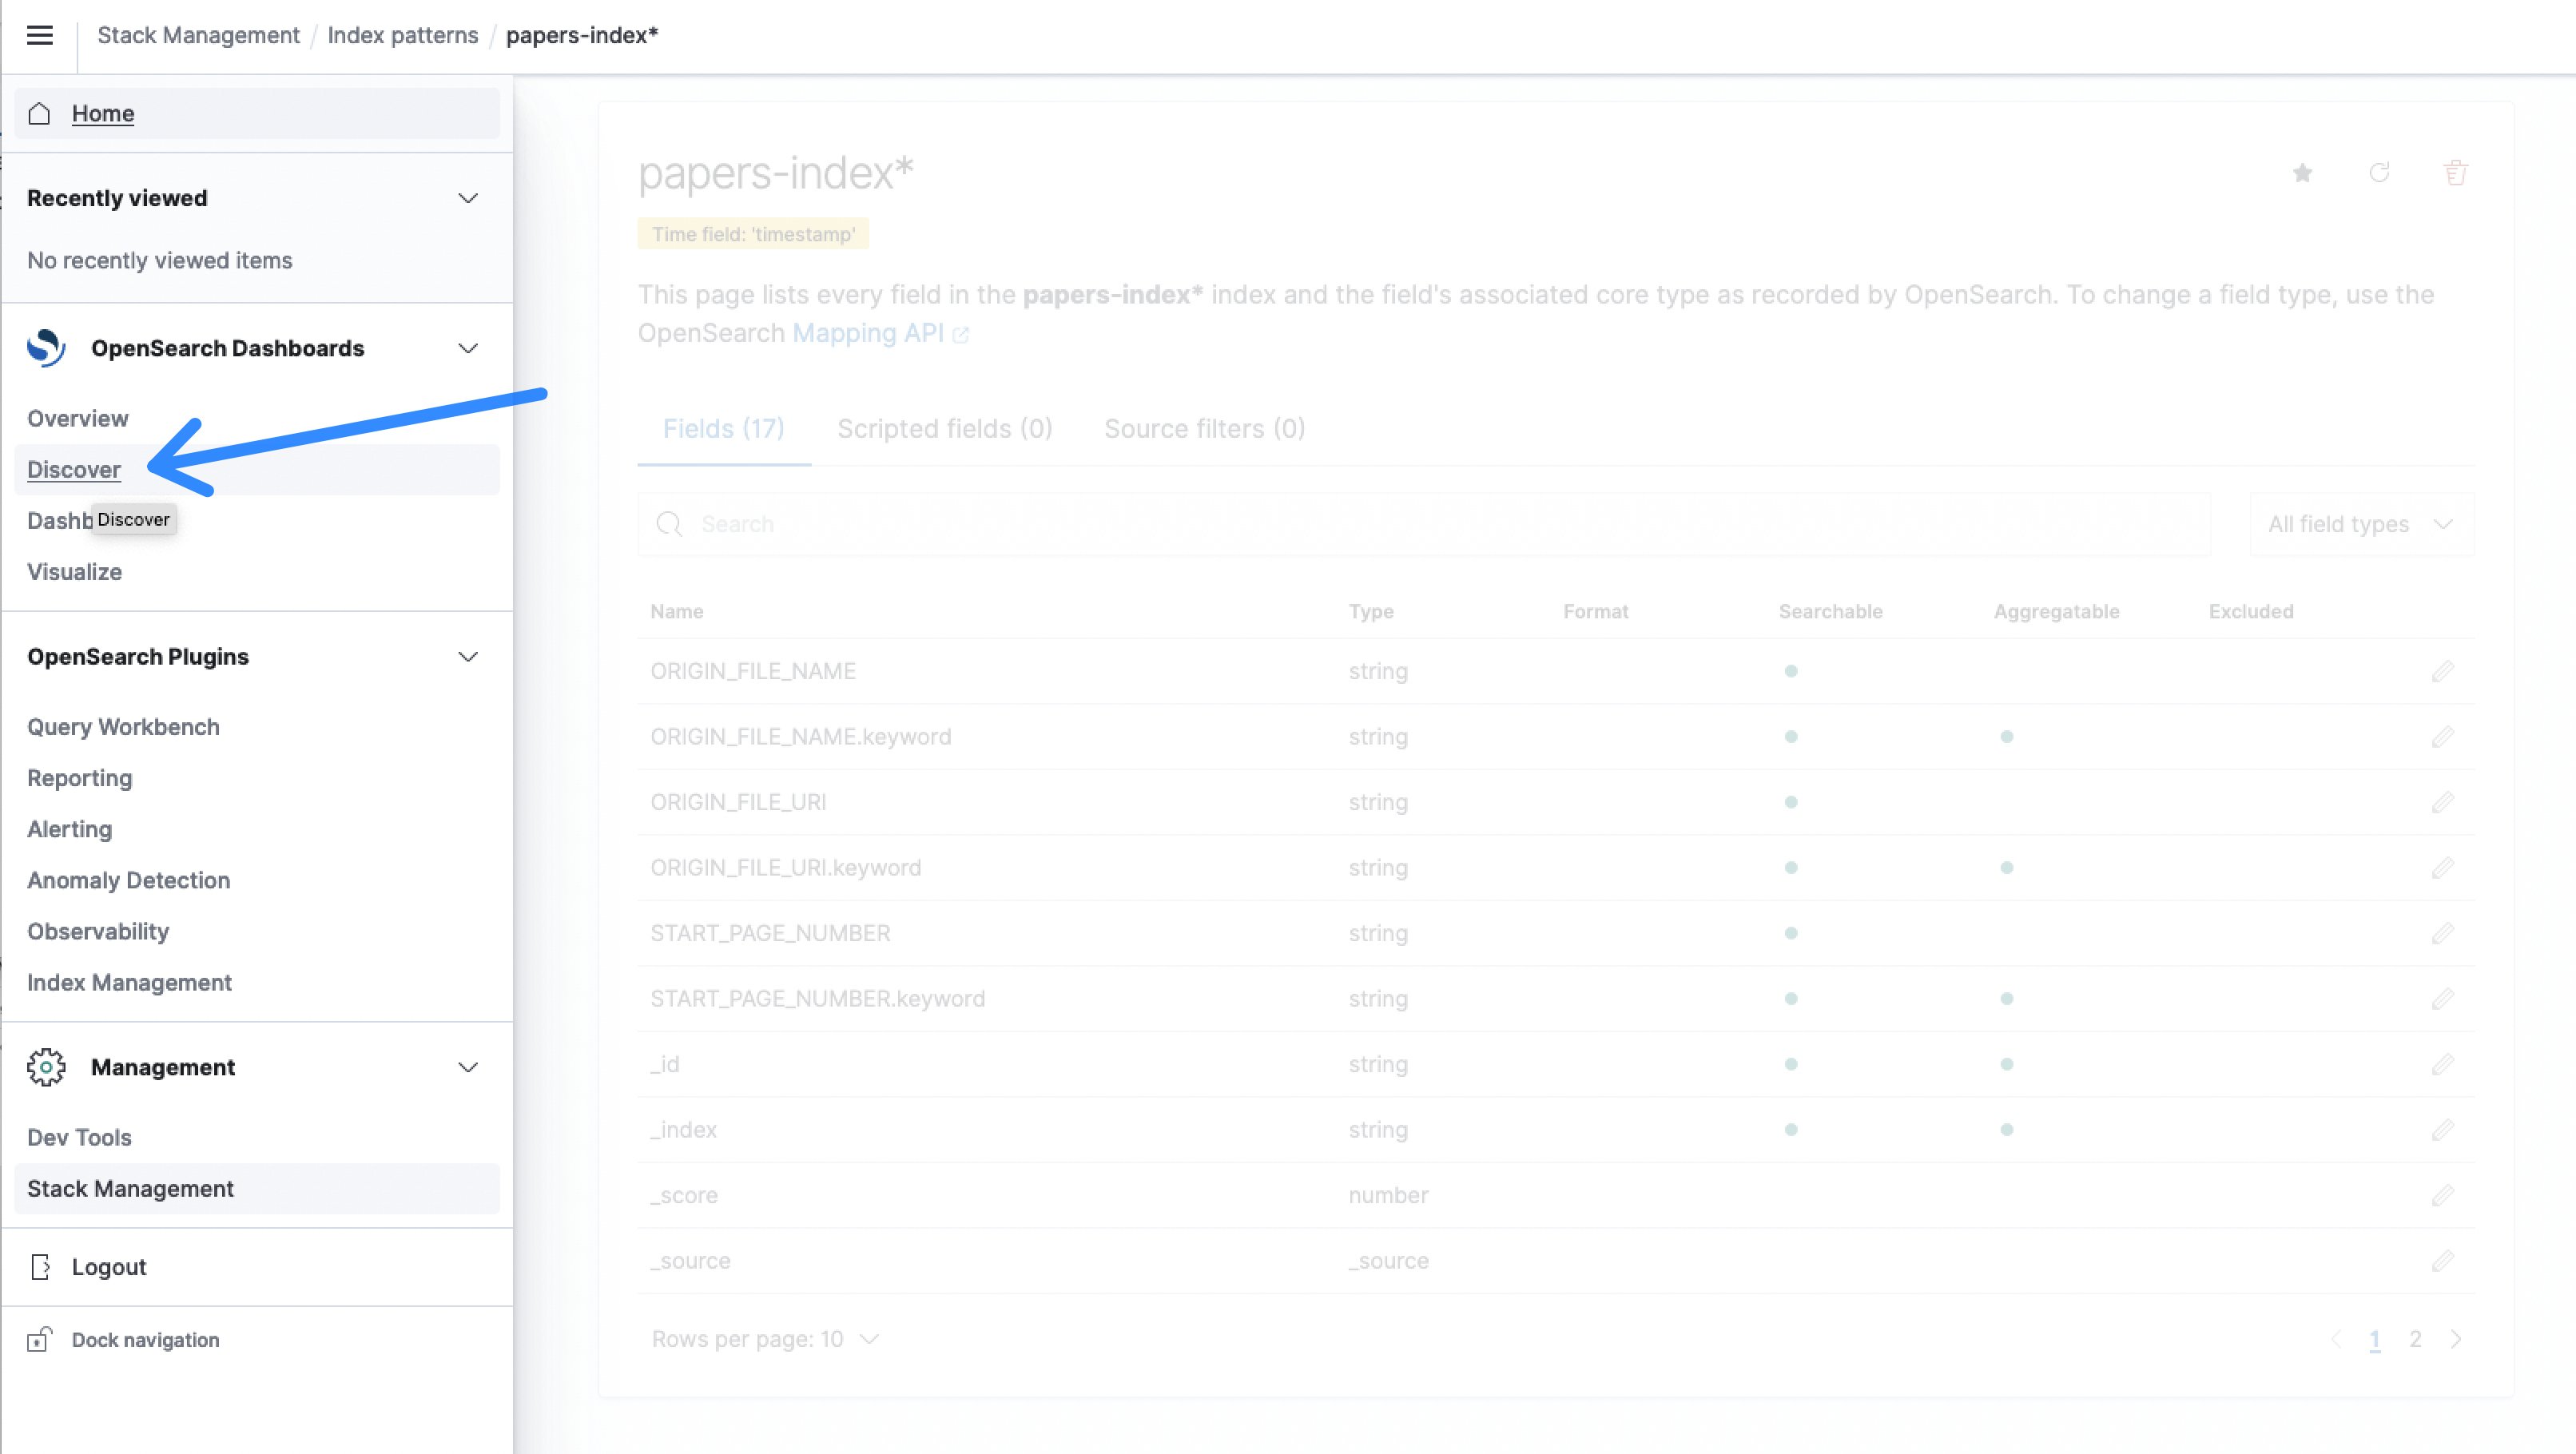Switch to the Scripted fields tab
This screenshot has width=2576, height=1454.
(944, 428)
